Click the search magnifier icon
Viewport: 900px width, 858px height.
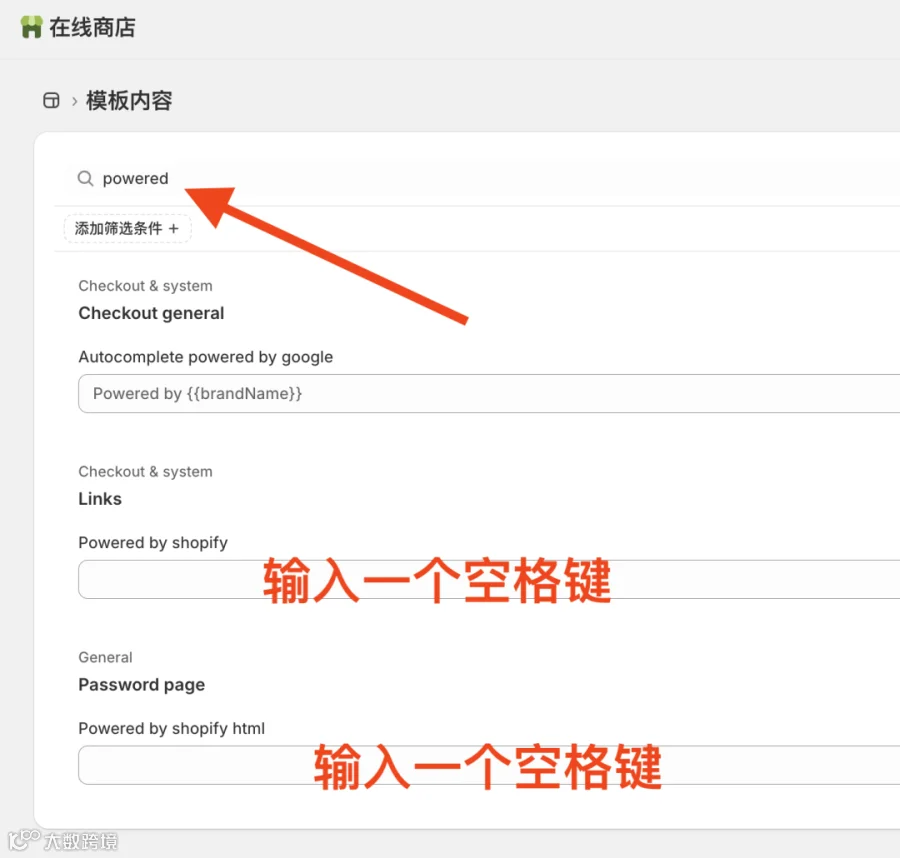(x=85, y=178)
